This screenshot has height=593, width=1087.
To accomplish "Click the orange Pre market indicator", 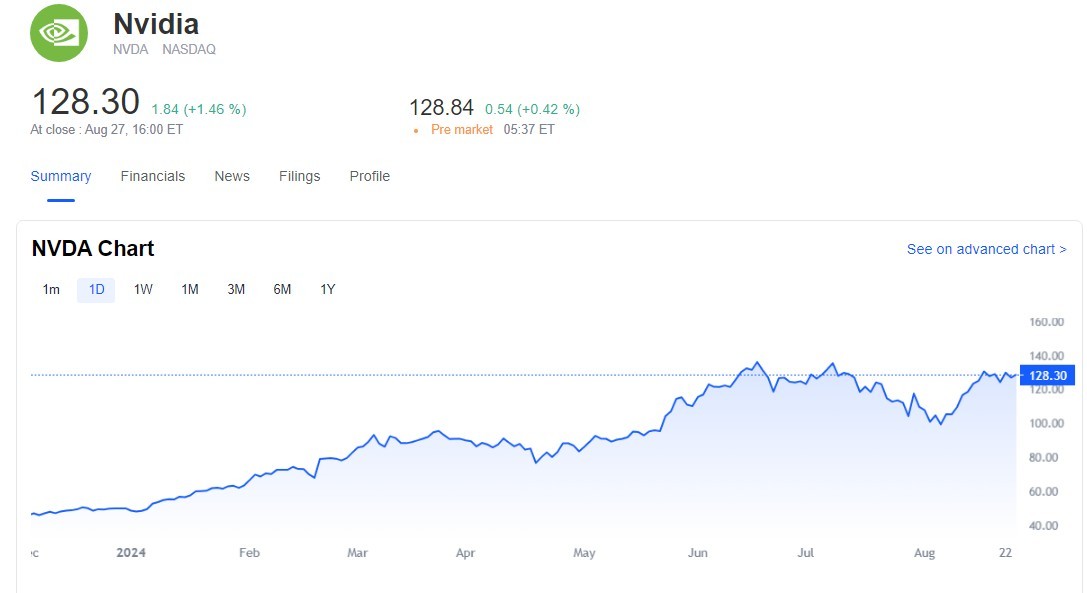I will point(461,130).
